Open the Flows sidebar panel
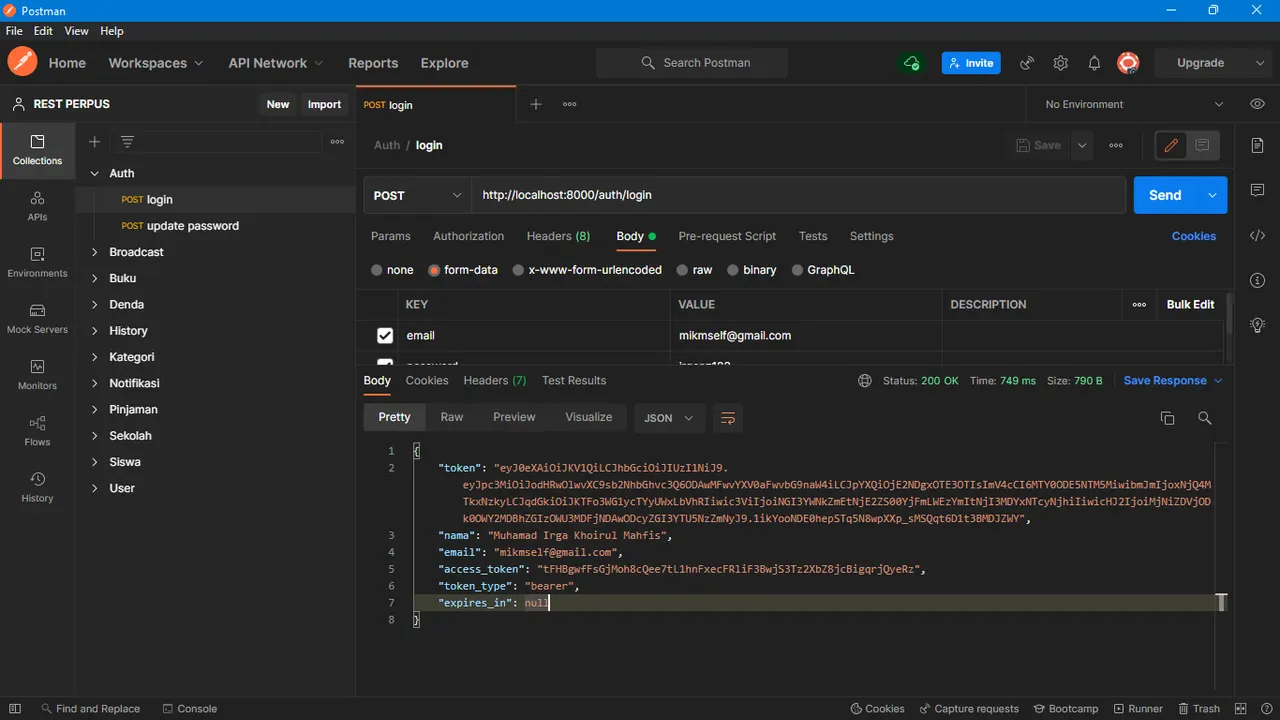The width and height of the screenshot is (1280, 720). click(x=38, y=430)
